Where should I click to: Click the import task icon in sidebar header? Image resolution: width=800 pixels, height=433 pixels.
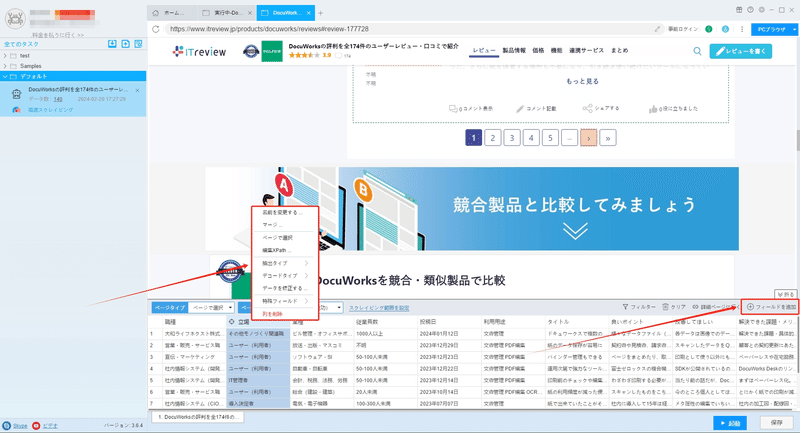coord(112,44)
